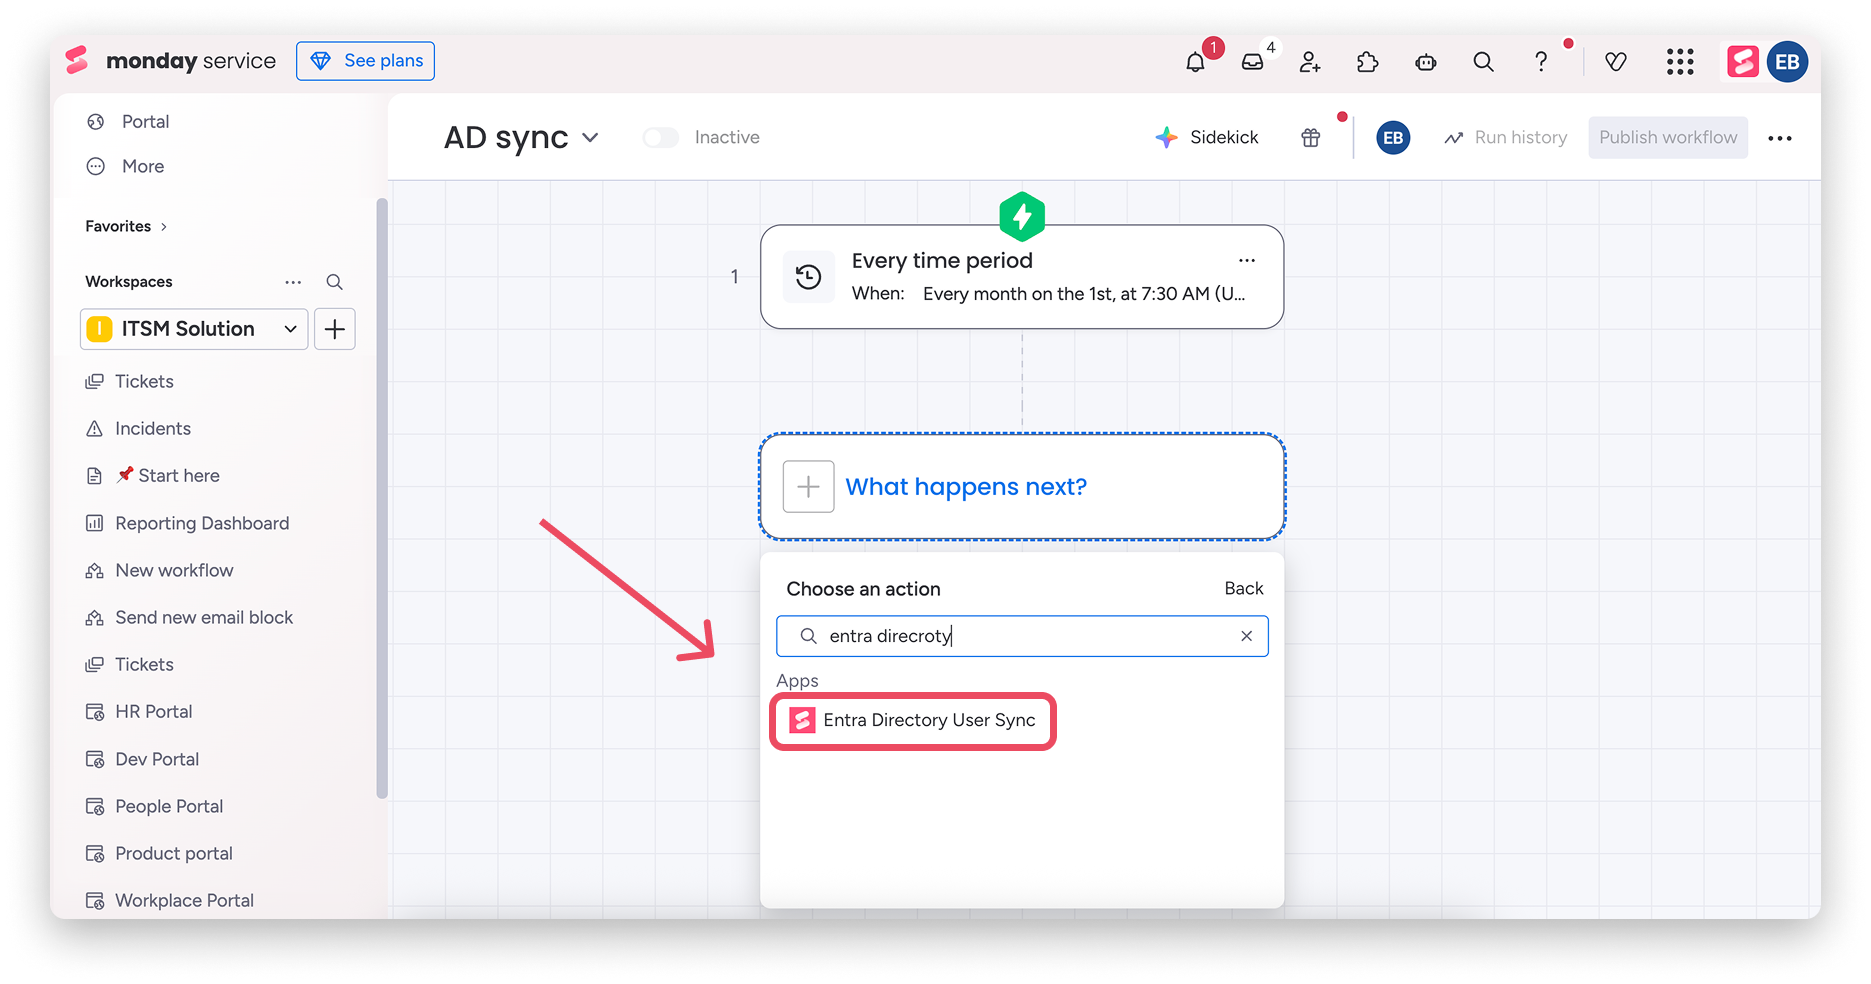Image resolution: width=1871 pixels, height=984 pixels.
Task: Open search from the top header
Action: coord(1483,62)
